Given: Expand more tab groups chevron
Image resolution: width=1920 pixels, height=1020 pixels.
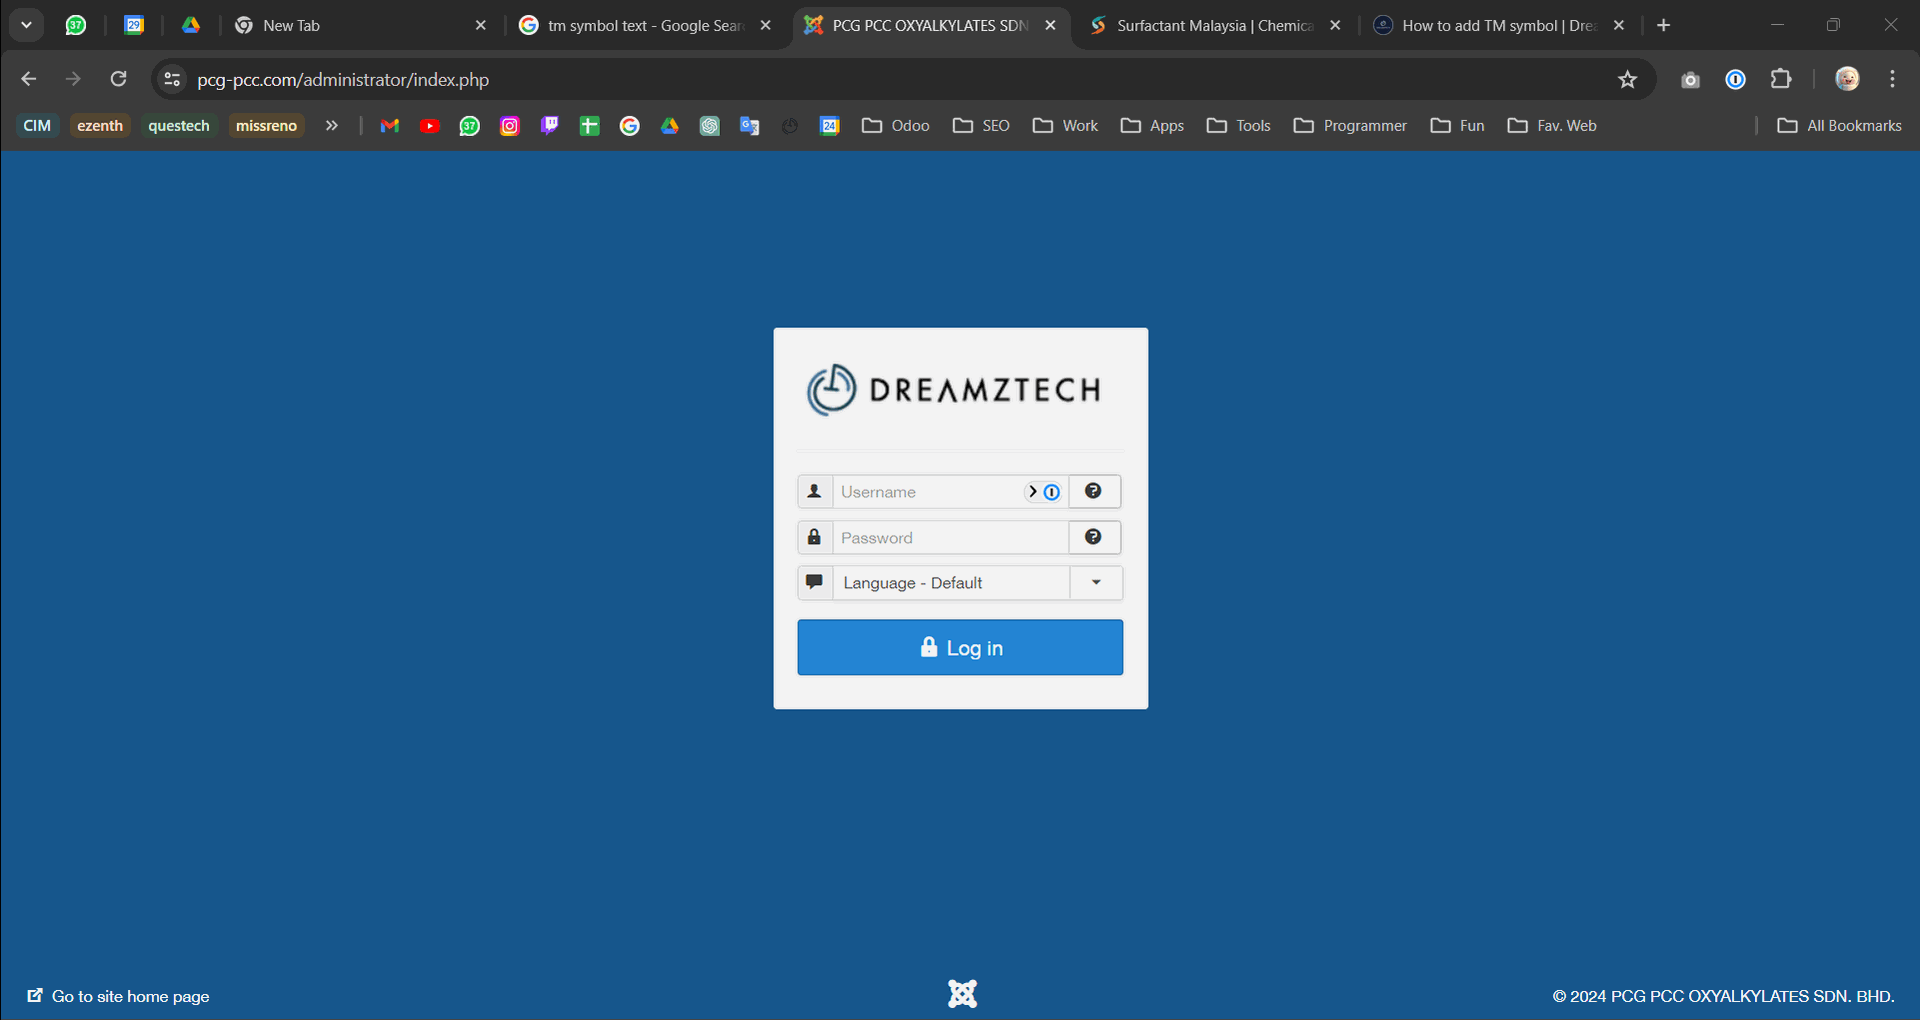Looking at the screenshot, I should click(332, 125).
